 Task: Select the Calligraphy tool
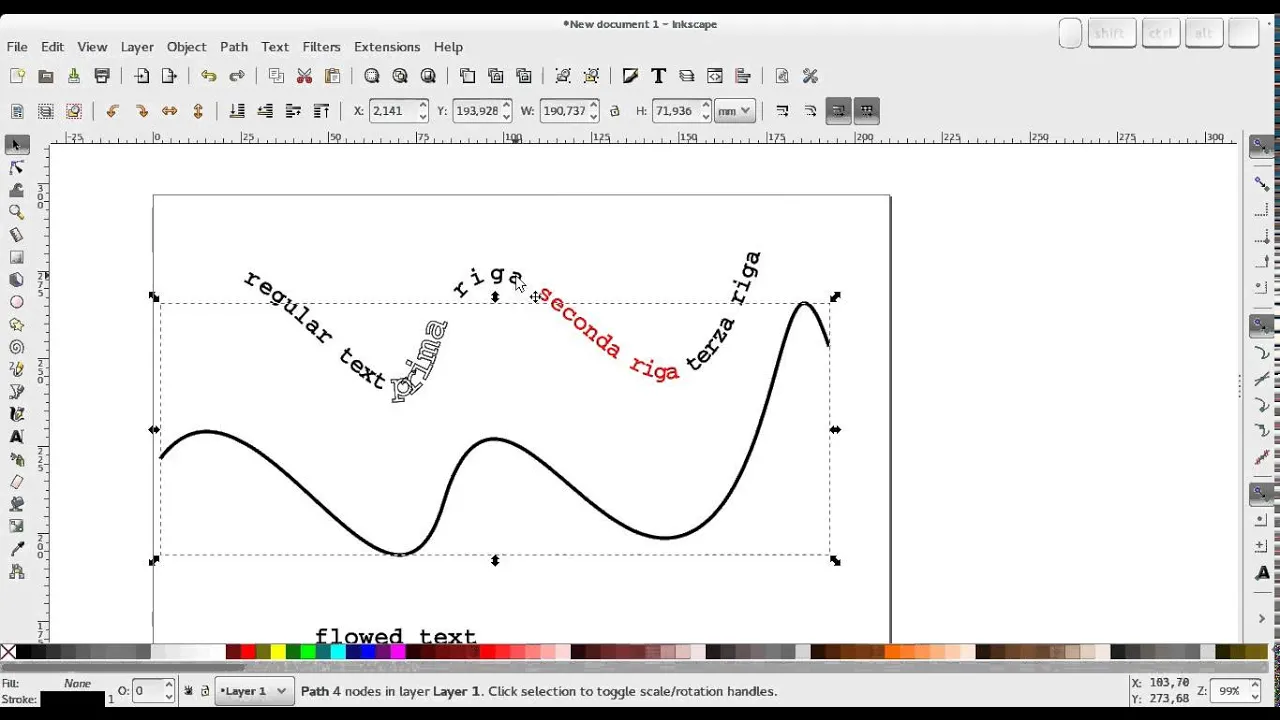pos(16,414)
